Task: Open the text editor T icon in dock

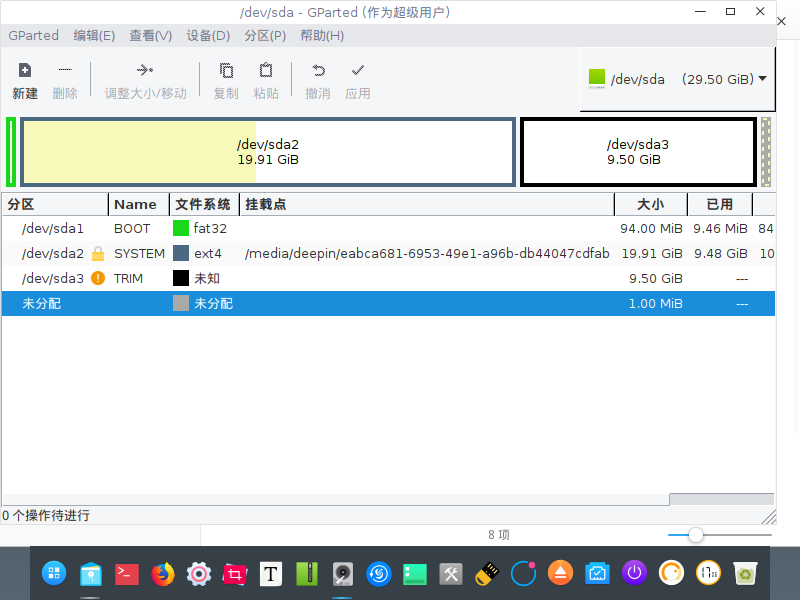Action: tap(271, 574)
